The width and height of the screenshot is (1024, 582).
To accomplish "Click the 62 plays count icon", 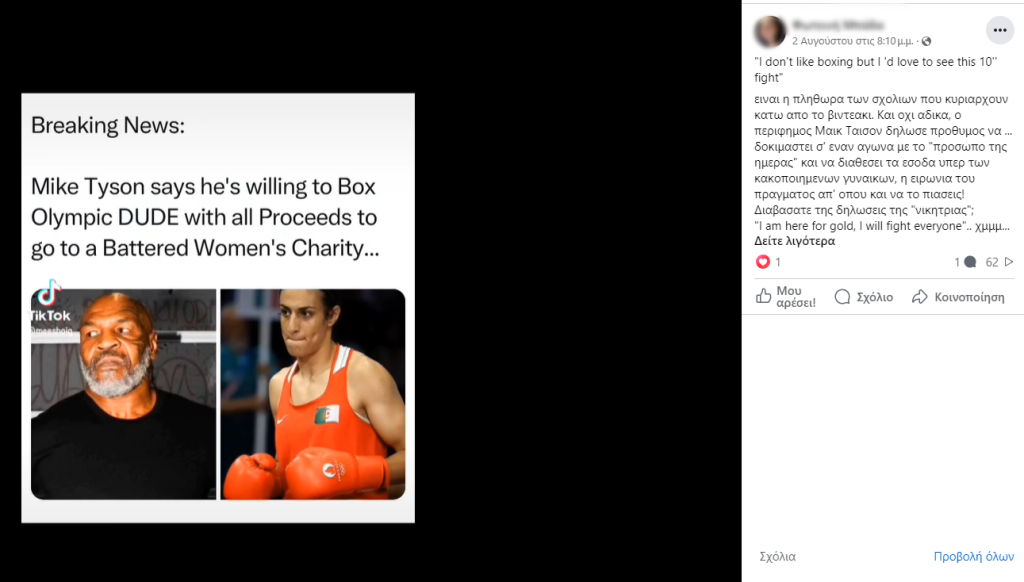I will tap(1008, 262).
